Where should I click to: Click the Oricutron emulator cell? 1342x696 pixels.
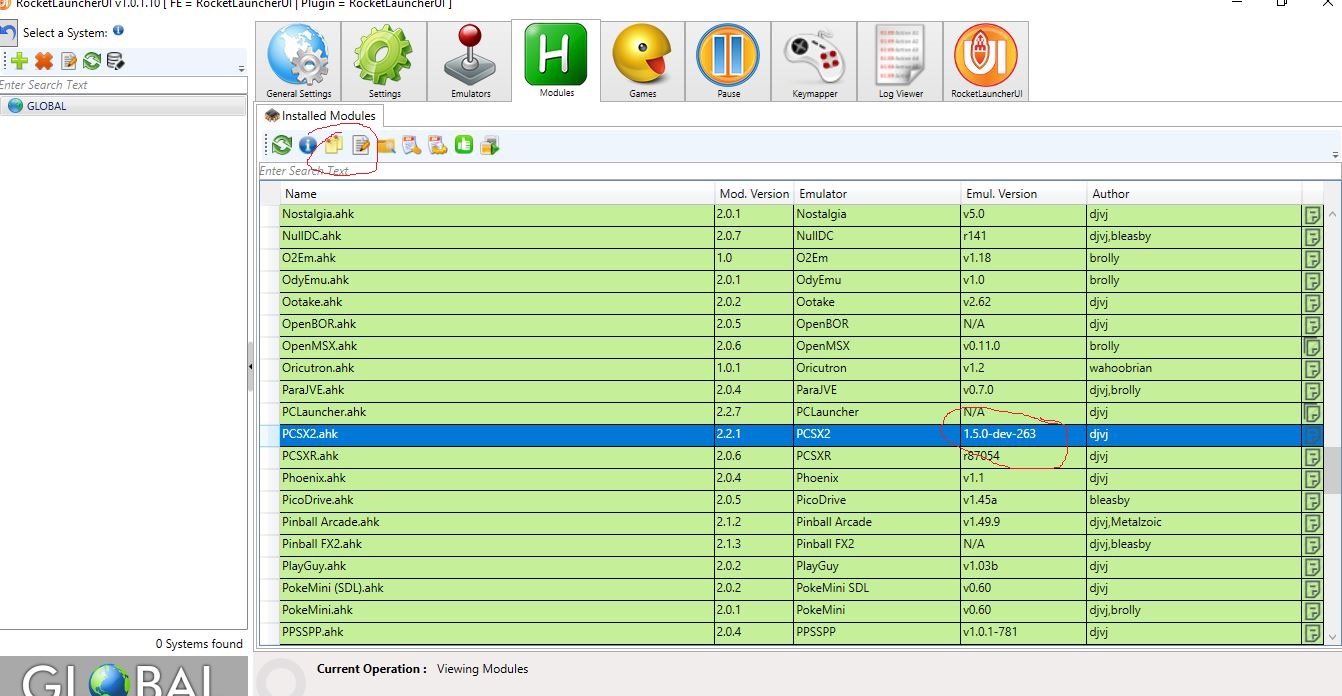point(877,368)
